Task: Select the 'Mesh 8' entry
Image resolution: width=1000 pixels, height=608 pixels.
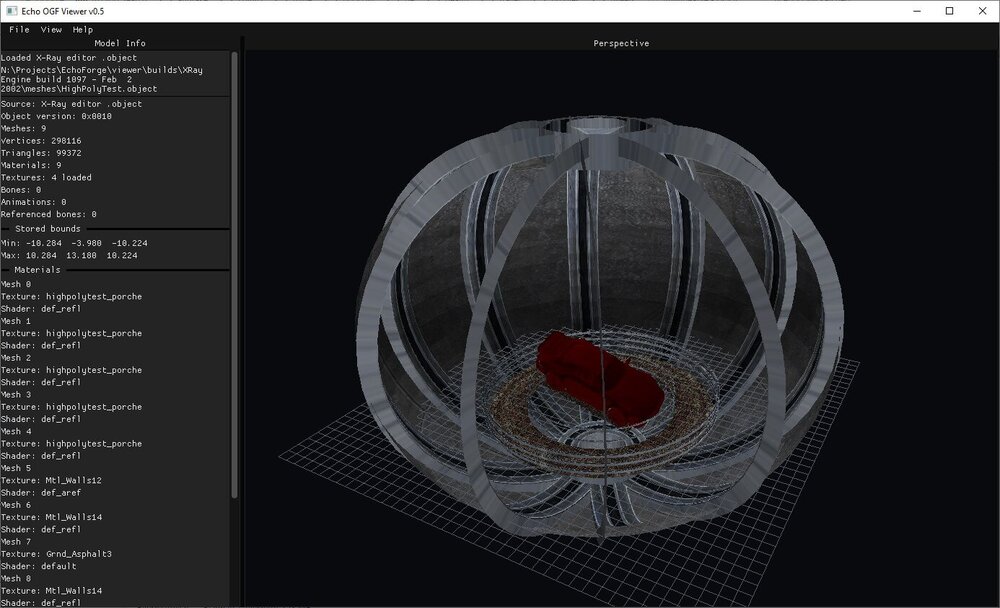Action: (16, 579)
